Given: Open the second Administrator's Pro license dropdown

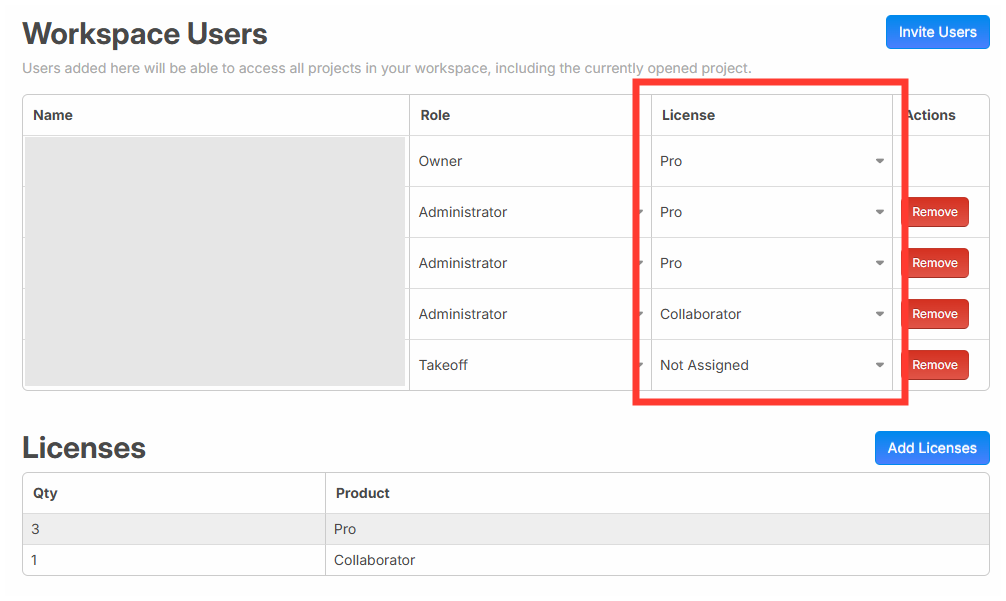Looking at the screenshot, I should [x=771, y=263].
